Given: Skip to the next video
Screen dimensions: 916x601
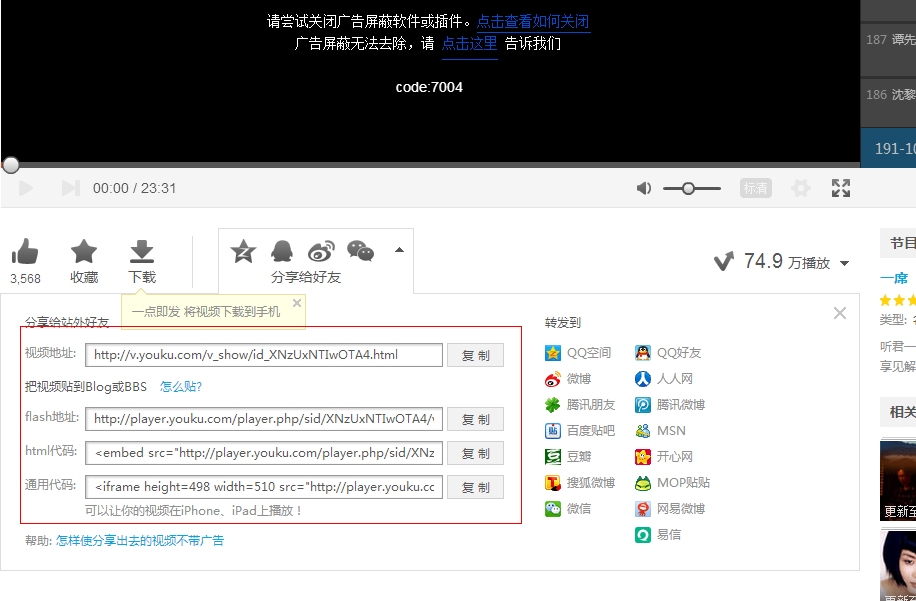Looking at the screenshot, I should [71, 188].
